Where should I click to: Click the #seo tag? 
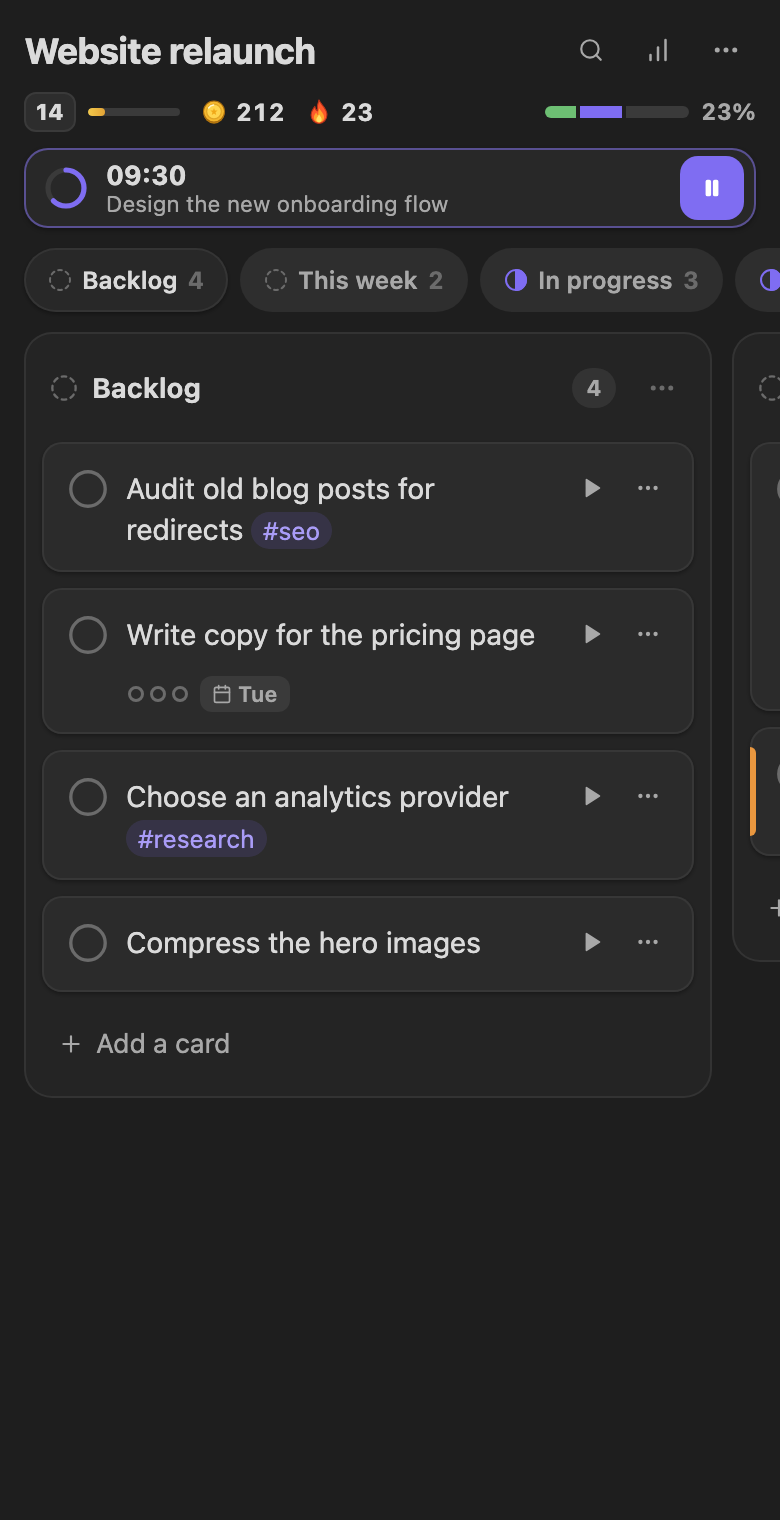point(291,531)
